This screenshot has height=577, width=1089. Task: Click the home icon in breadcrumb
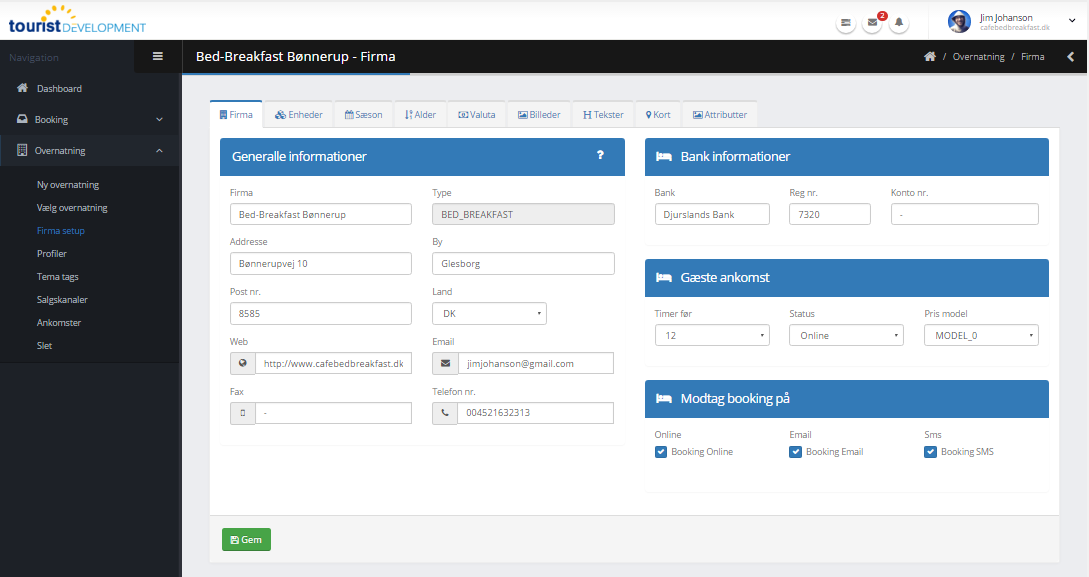(929, 57)
